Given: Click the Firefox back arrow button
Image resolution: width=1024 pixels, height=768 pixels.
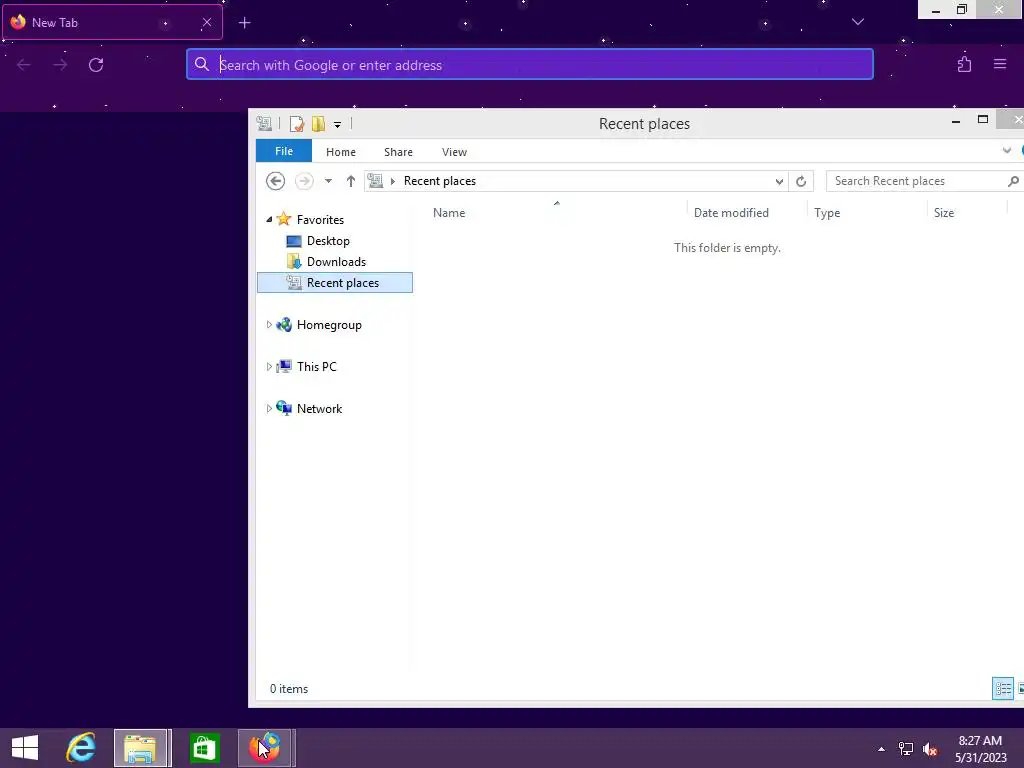Looking at the screenshot, I should (24, 65).
